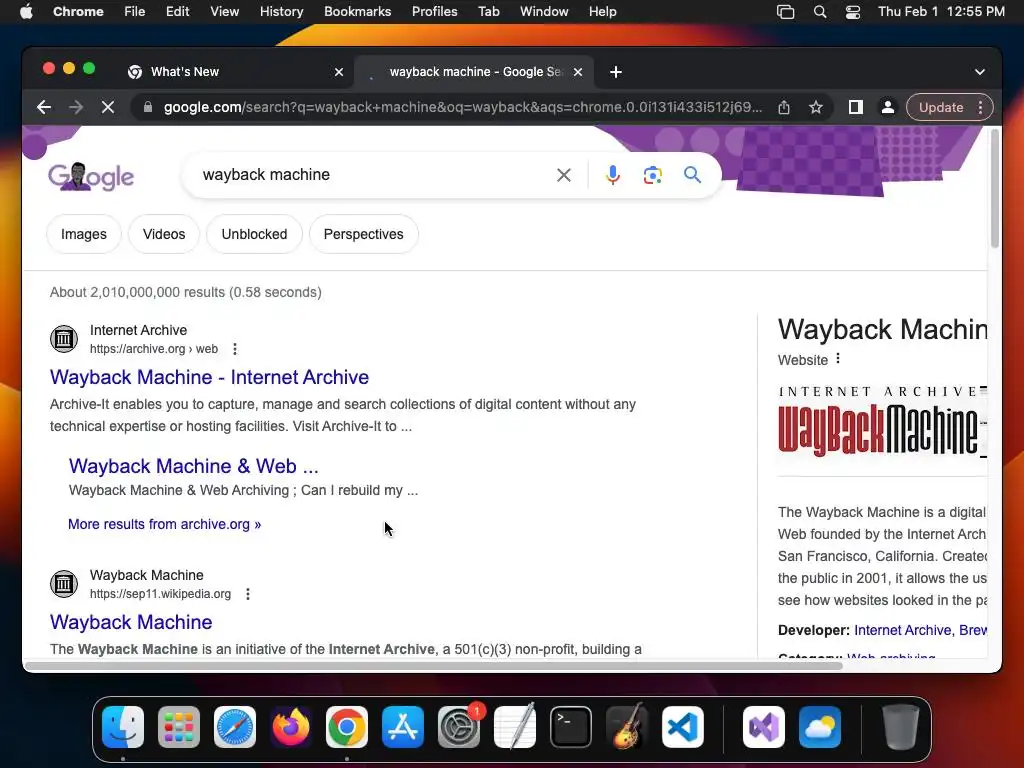Open the Chrome three-dot menu
Screen dimensions: 1024x768
tap(980, 107)
